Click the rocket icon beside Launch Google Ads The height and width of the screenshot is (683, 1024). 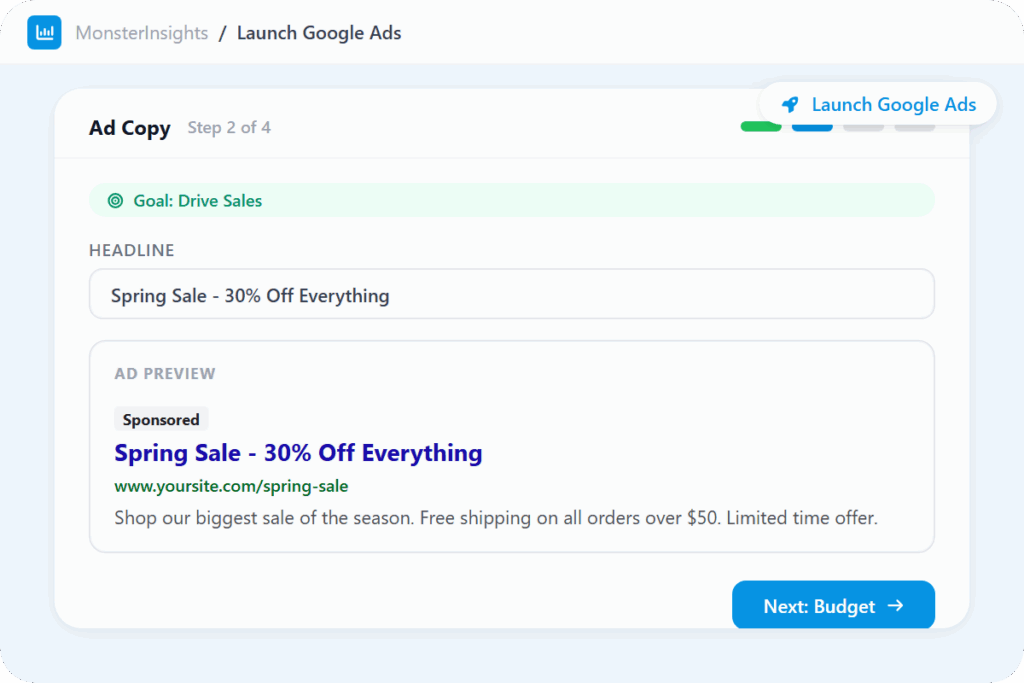click(x=790, y=104)
